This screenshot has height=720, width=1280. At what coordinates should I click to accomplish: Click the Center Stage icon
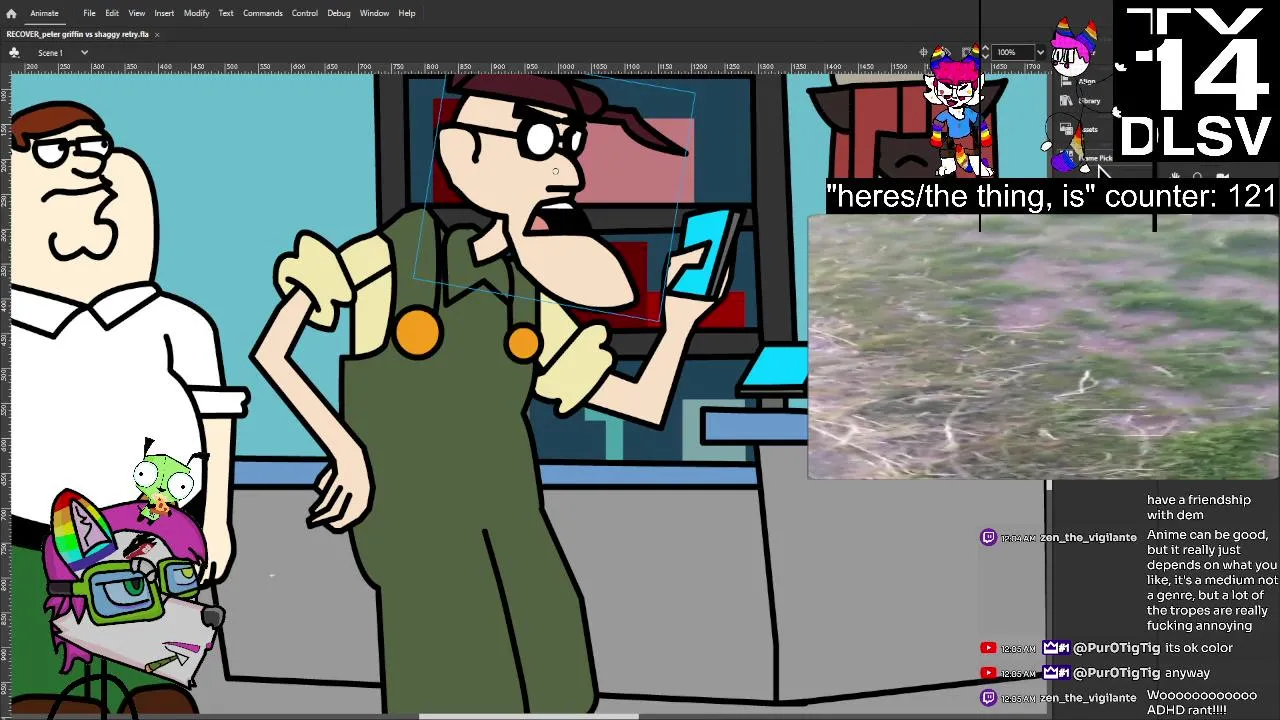pos(925,52)
